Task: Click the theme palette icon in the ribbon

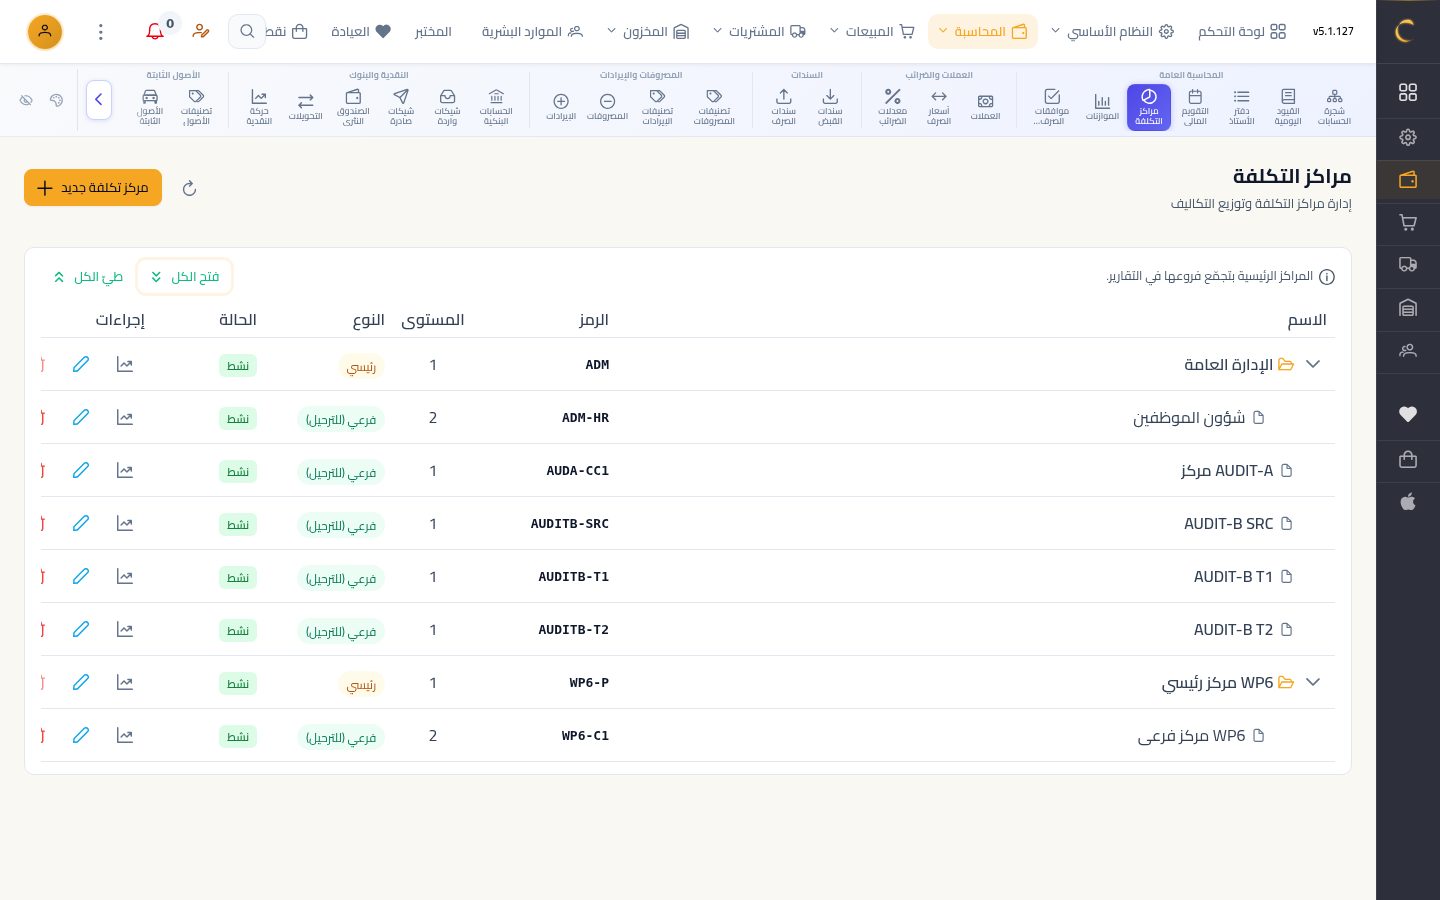Action: tap(56, 100)
